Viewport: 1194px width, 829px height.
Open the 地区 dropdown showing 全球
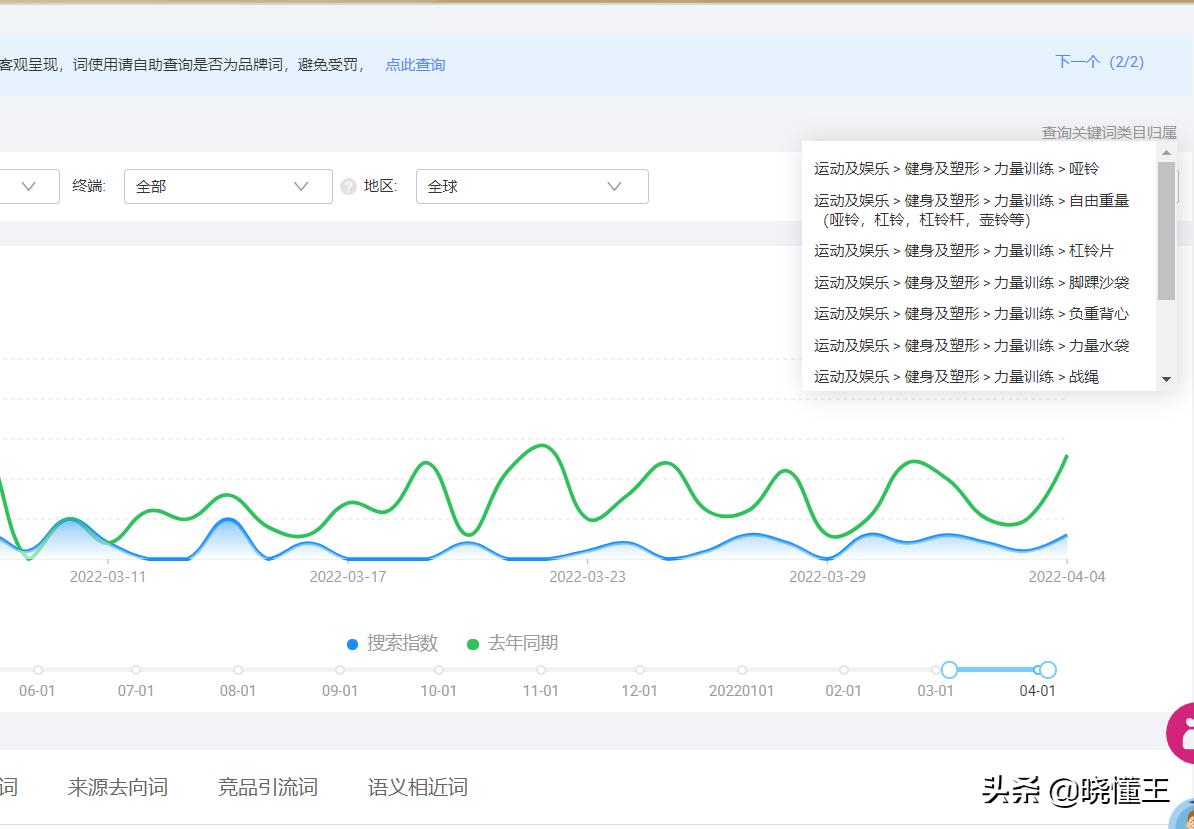click(532, 186)
